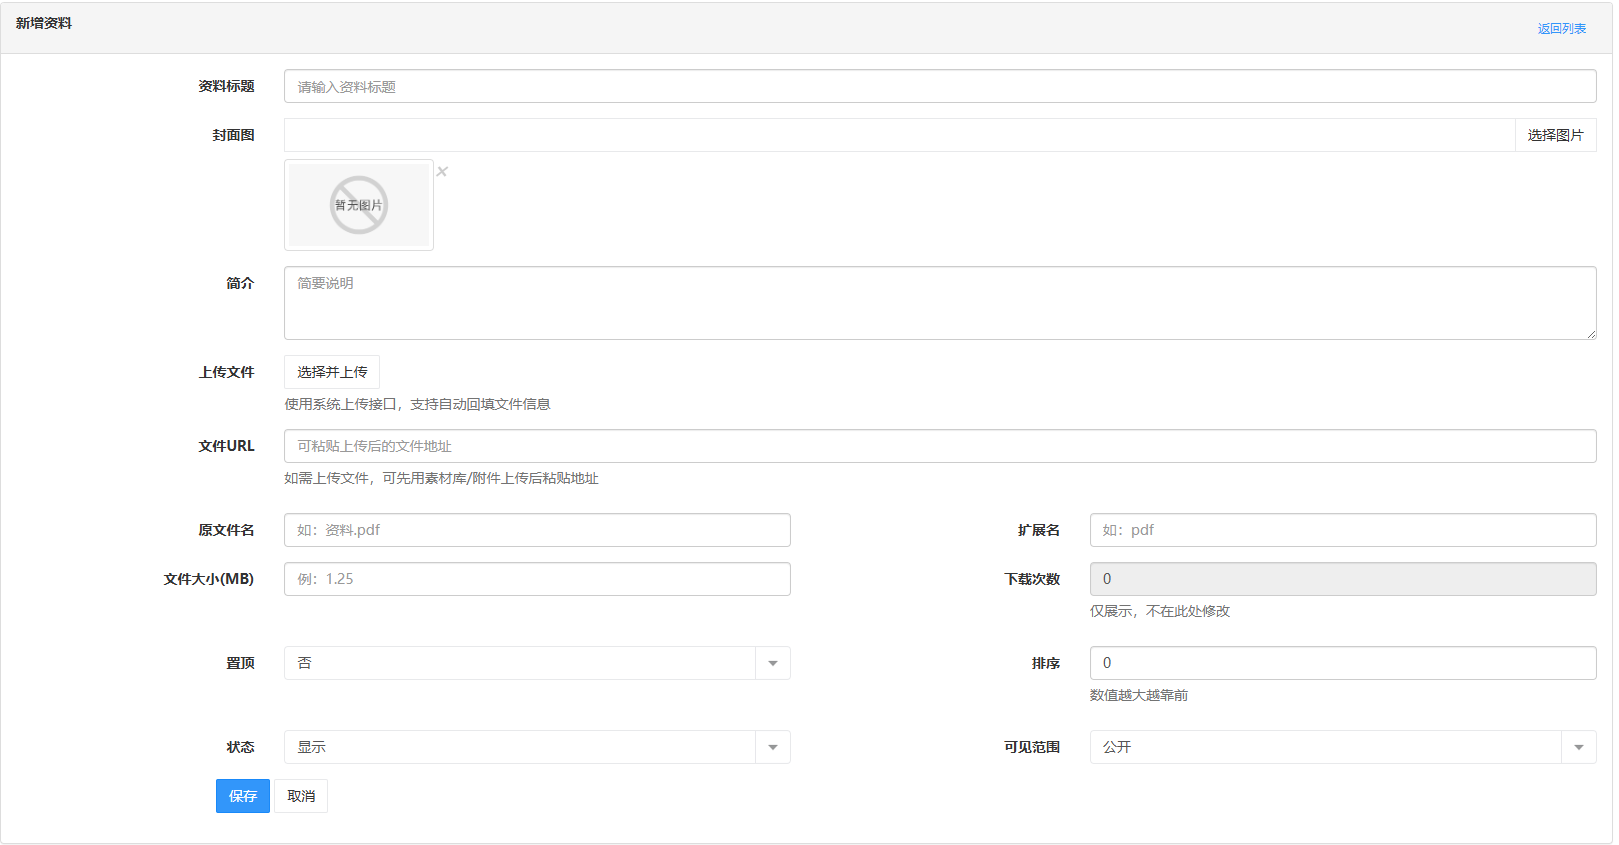The image size is (1619, 845).
Task: Click the 返回列表 link
Action: point(1561,29)
